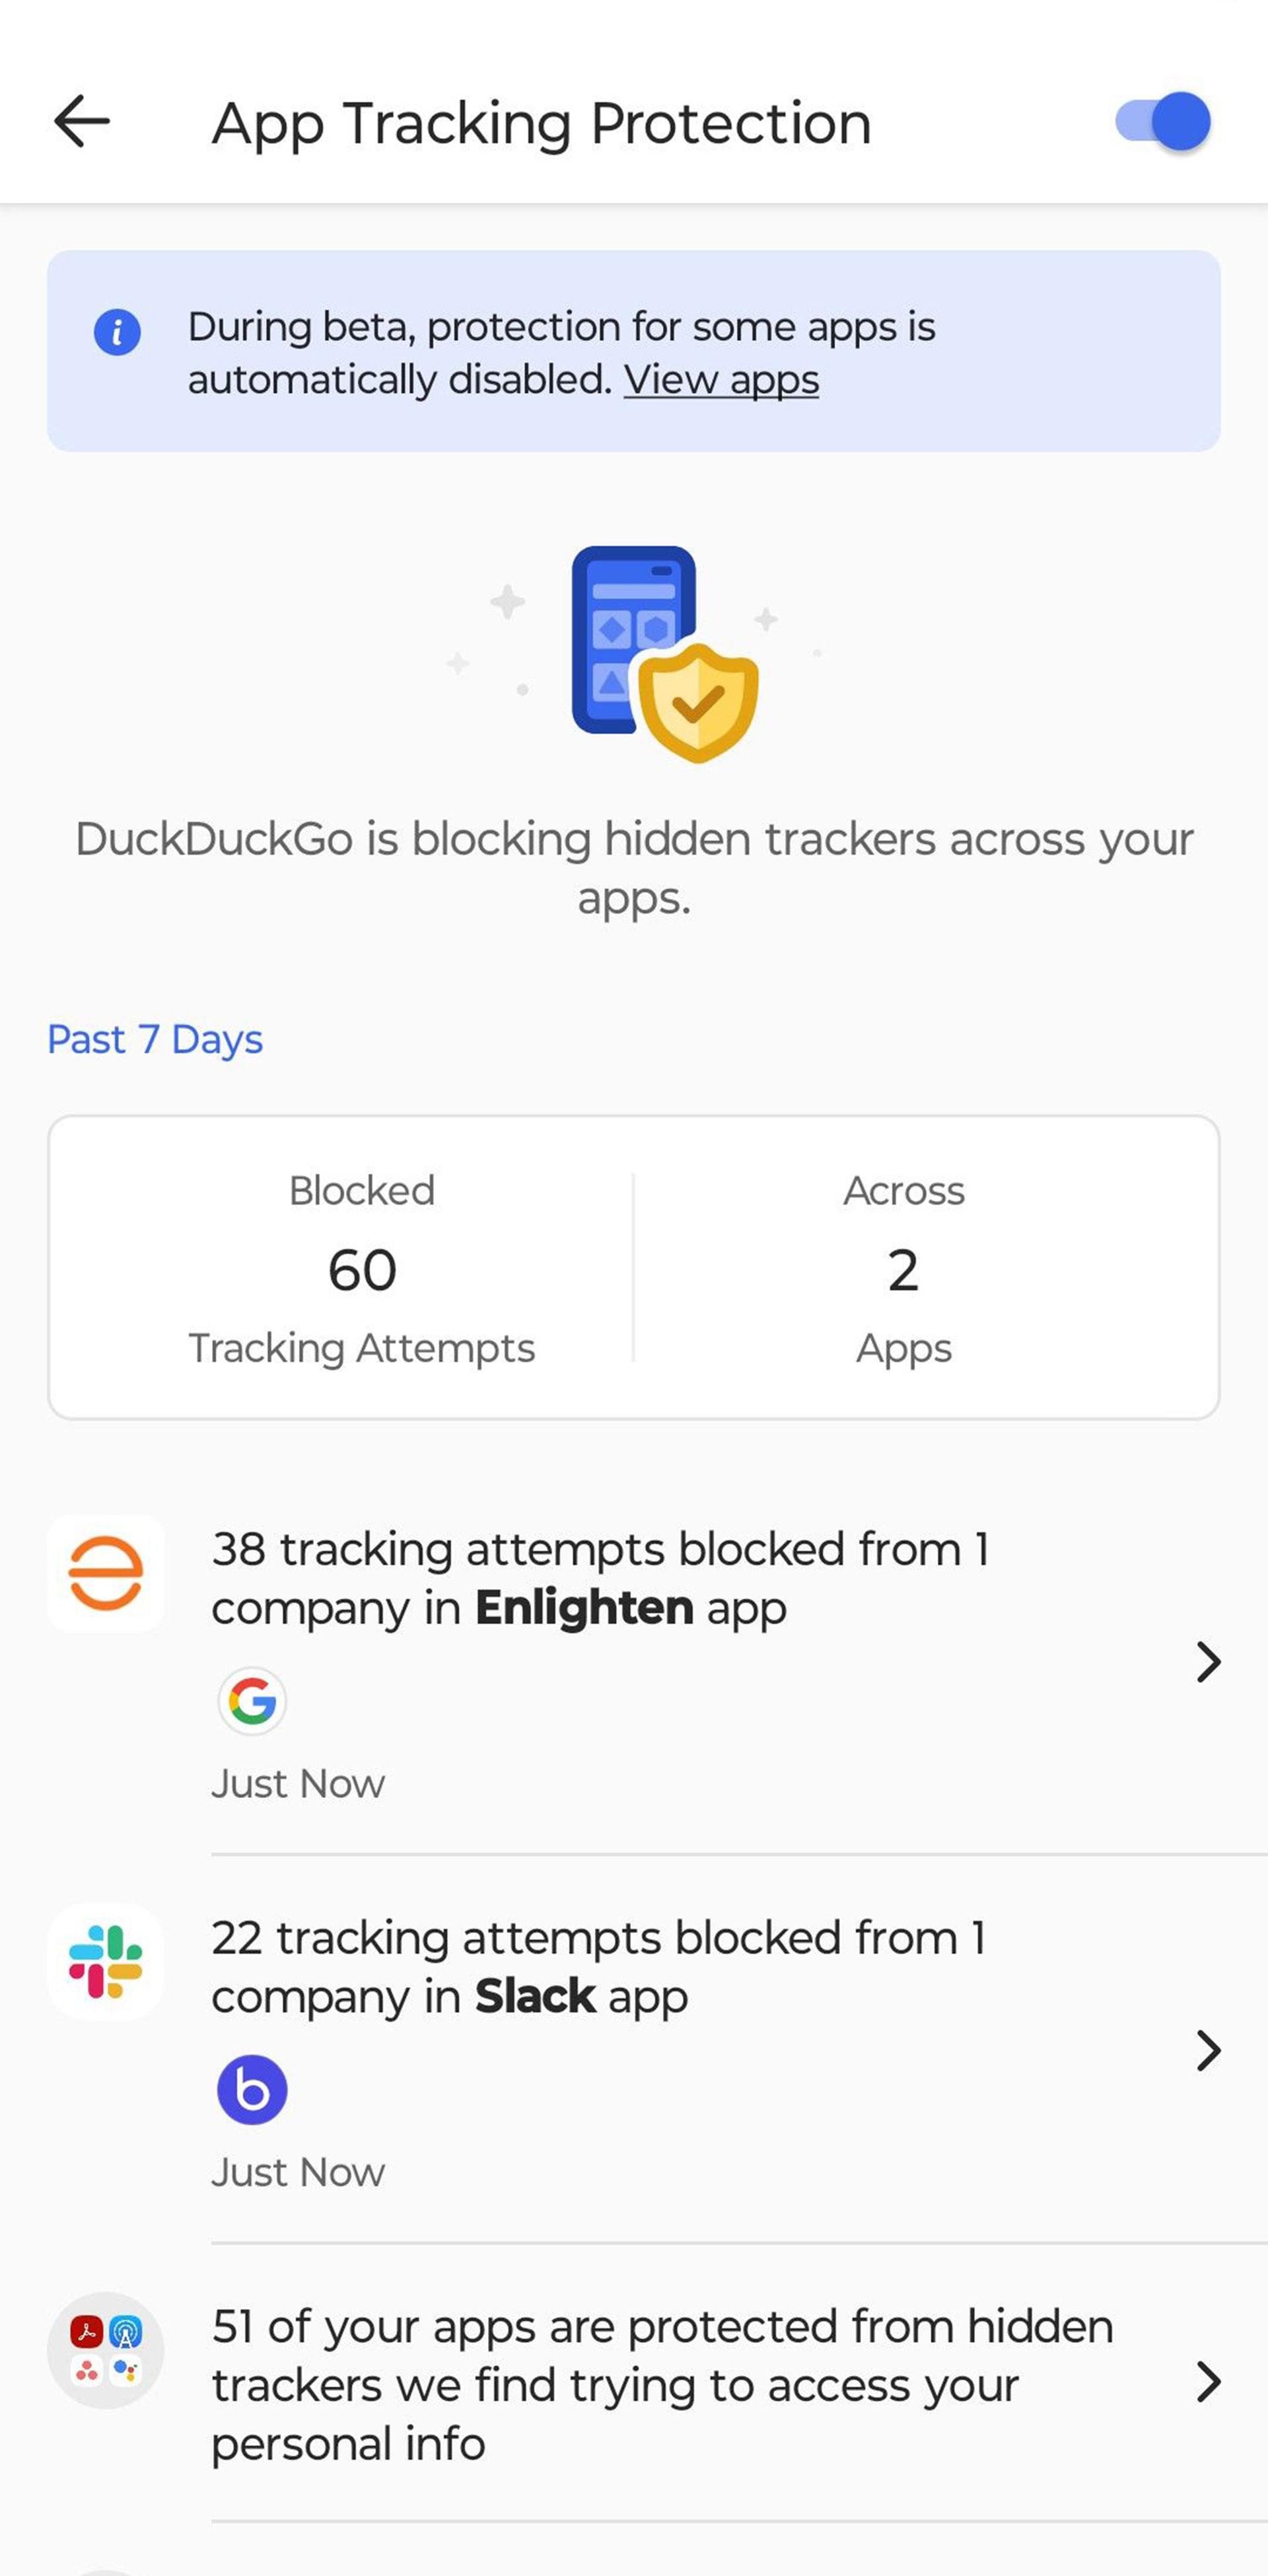
Task: Open 38 tracking attempts in Enlighten entry
Action: tap(634, 1662)
